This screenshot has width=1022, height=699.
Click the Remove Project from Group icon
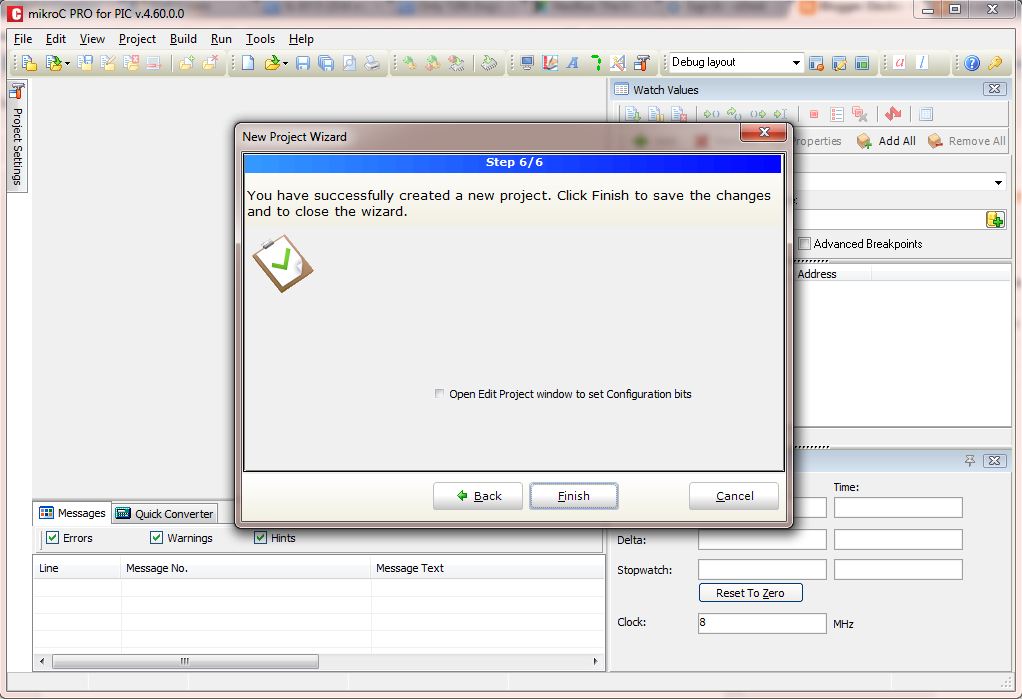(x=210, y=63)
